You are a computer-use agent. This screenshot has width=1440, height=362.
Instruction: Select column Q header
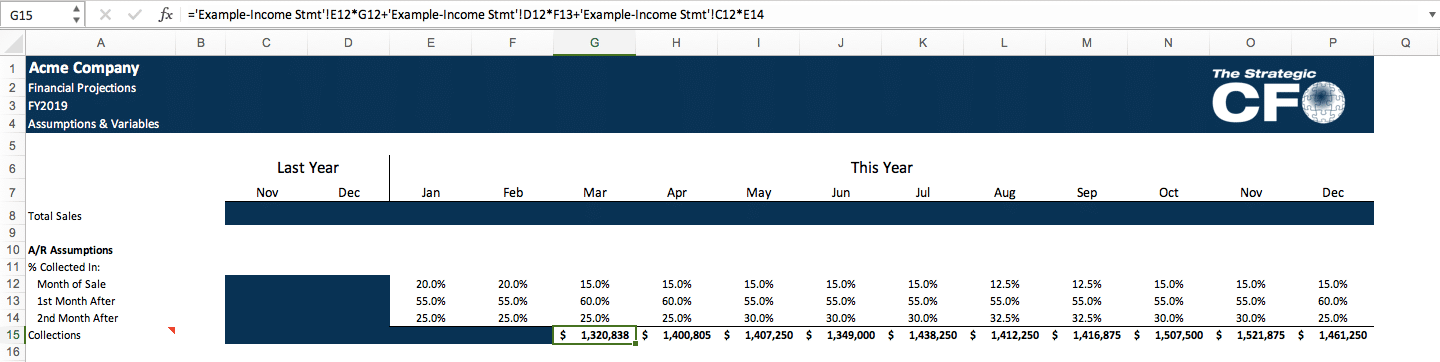tap(1406, 44)
